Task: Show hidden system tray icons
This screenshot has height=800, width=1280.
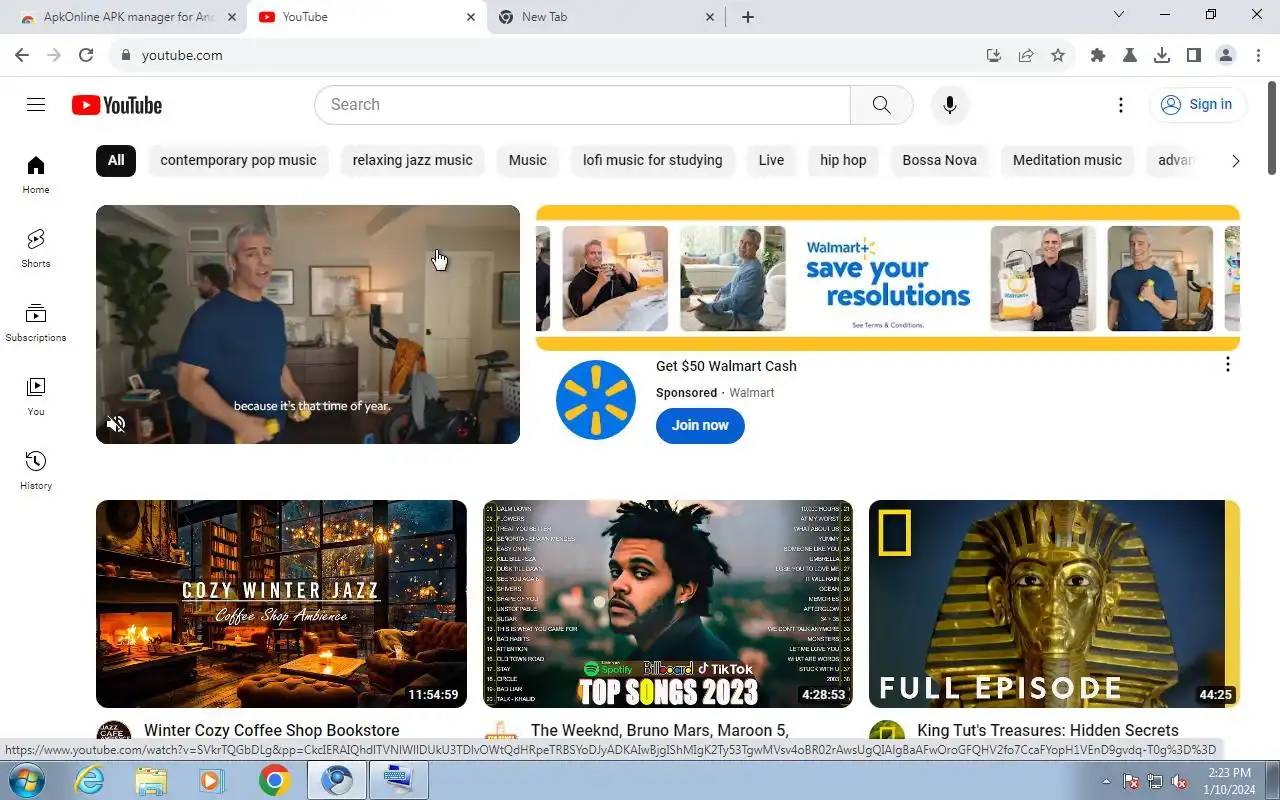Action: (x=1106, y=781)
